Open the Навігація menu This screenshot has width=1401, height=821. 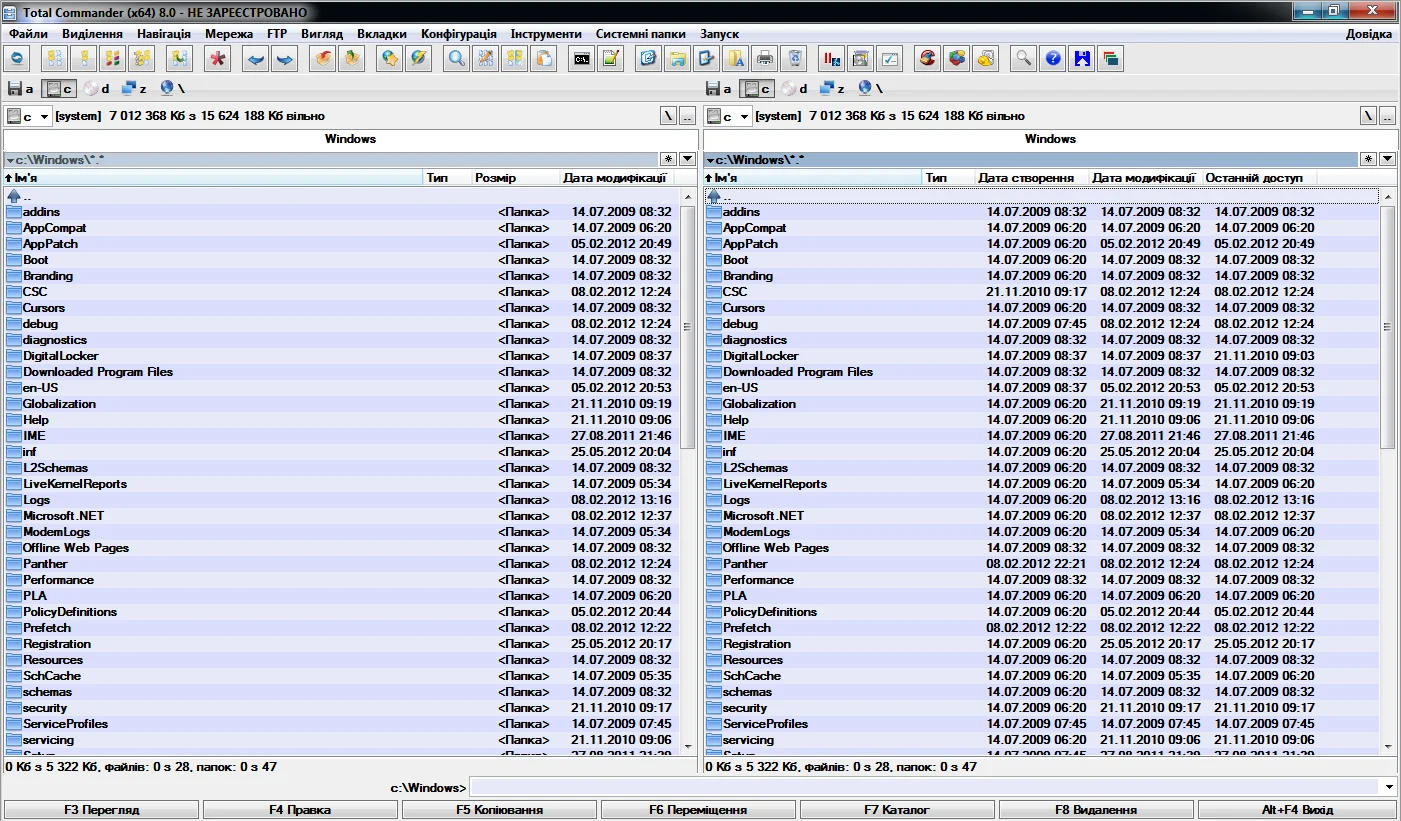click(164, 34)
